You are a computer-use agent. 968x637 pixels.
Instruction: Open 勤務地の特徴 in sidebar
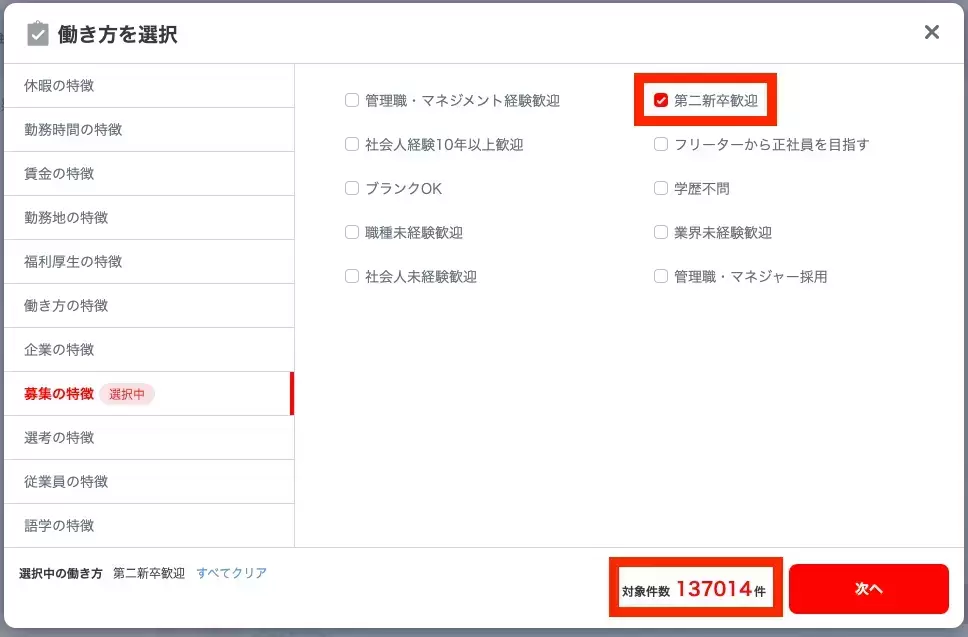click(149, 217)
